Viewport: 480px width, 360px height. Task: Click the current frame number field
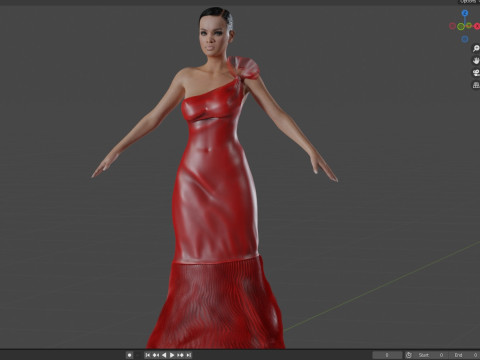[387, 355]
